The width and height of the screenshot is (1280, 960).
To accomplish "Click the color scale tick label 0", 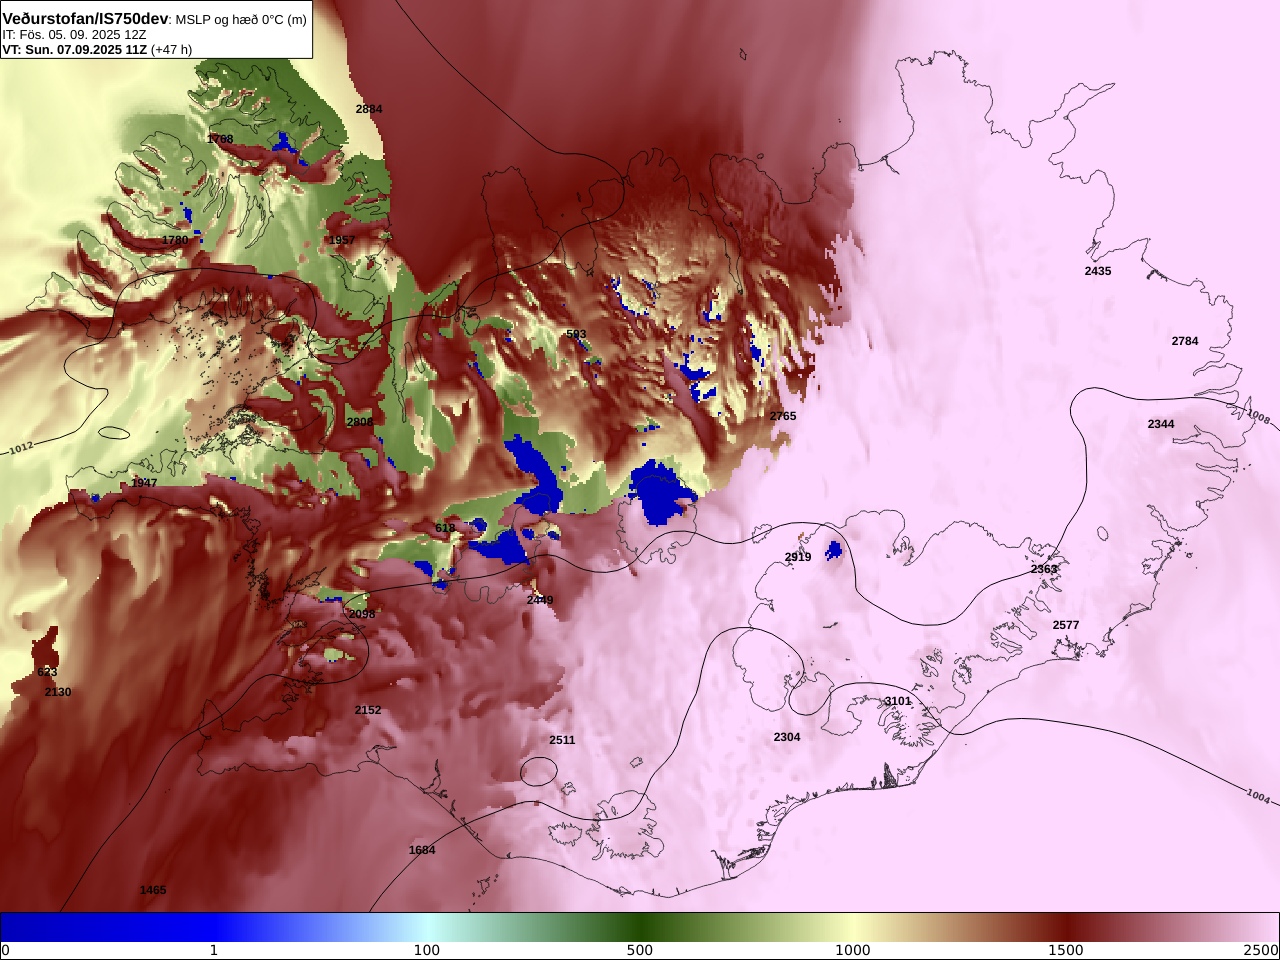I will (x=5, y=950).
